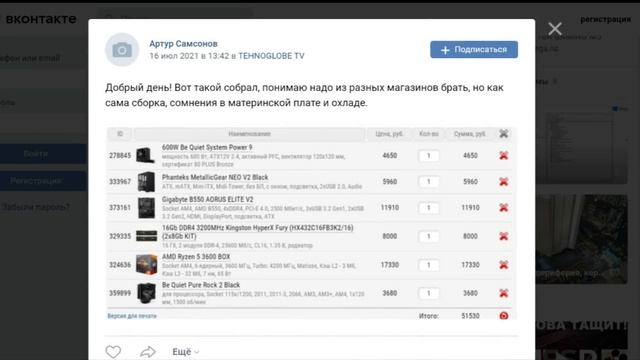
Task: Click Наименование column header
Action: click(249, 134)
